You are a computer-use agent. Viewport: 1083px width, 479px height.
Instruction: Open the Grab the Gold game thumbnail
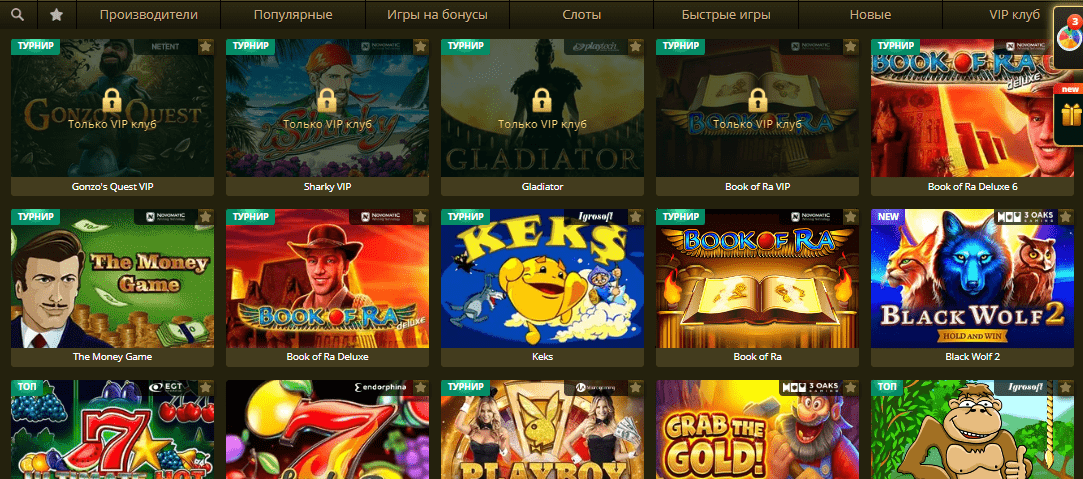click(x=758, y=429)
